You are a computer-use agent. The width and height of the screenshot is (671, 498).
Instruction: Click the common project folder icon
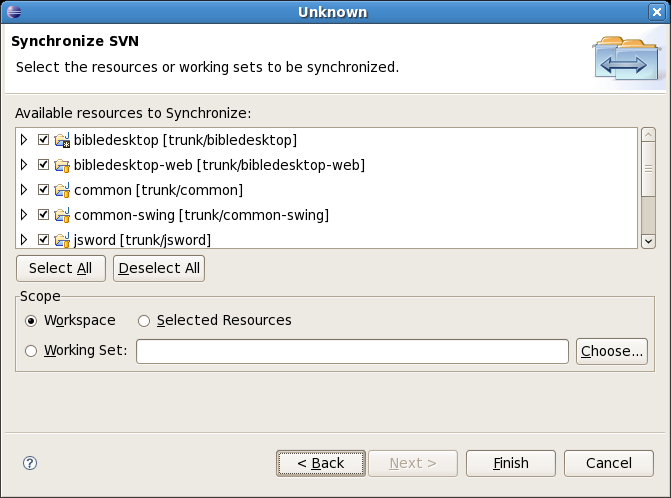[62, 190]
